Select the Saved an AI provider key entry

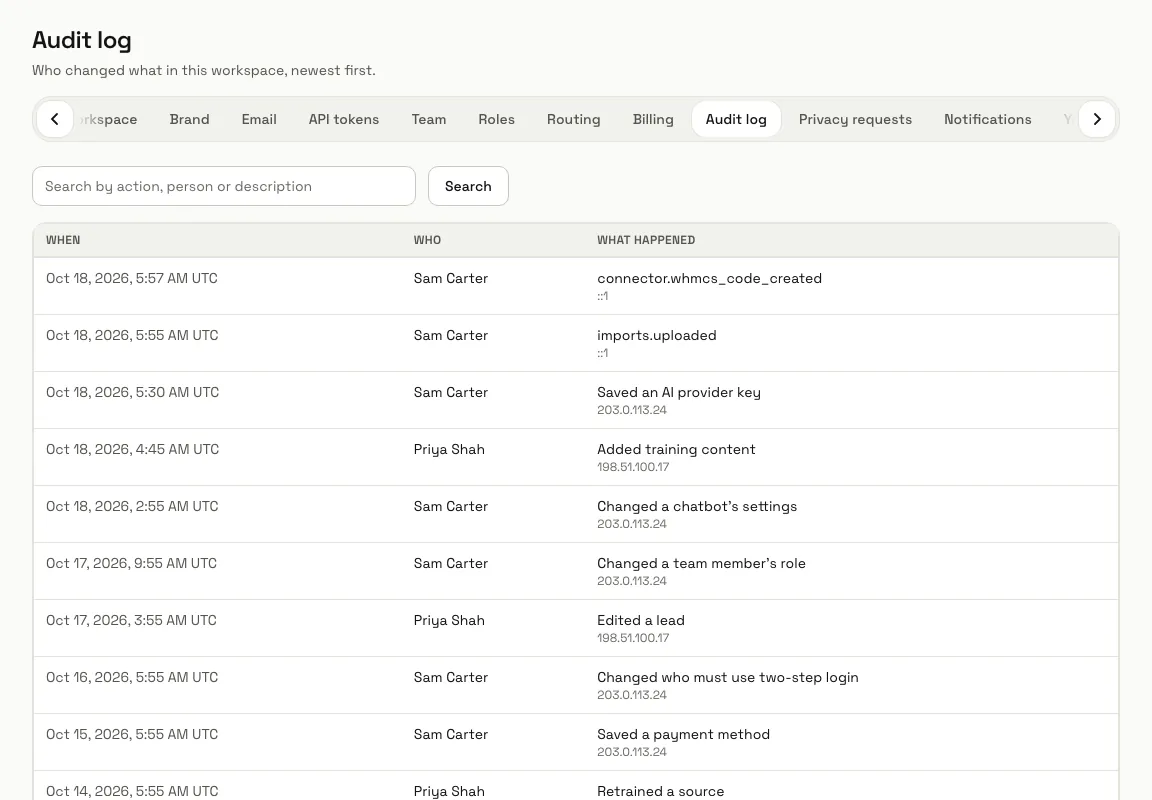[679, 392]
